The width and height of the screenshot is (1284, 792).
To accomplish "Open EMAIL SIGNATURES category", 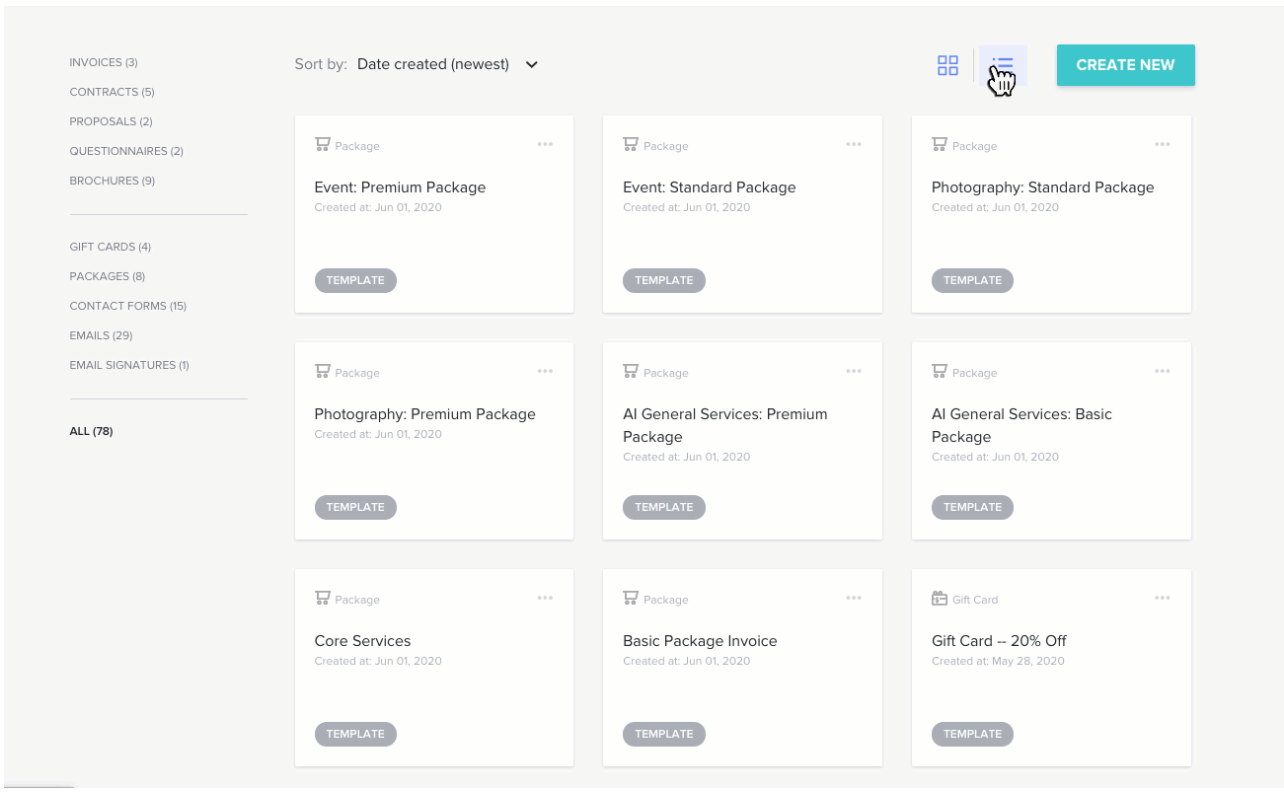I will click(129, 365).
